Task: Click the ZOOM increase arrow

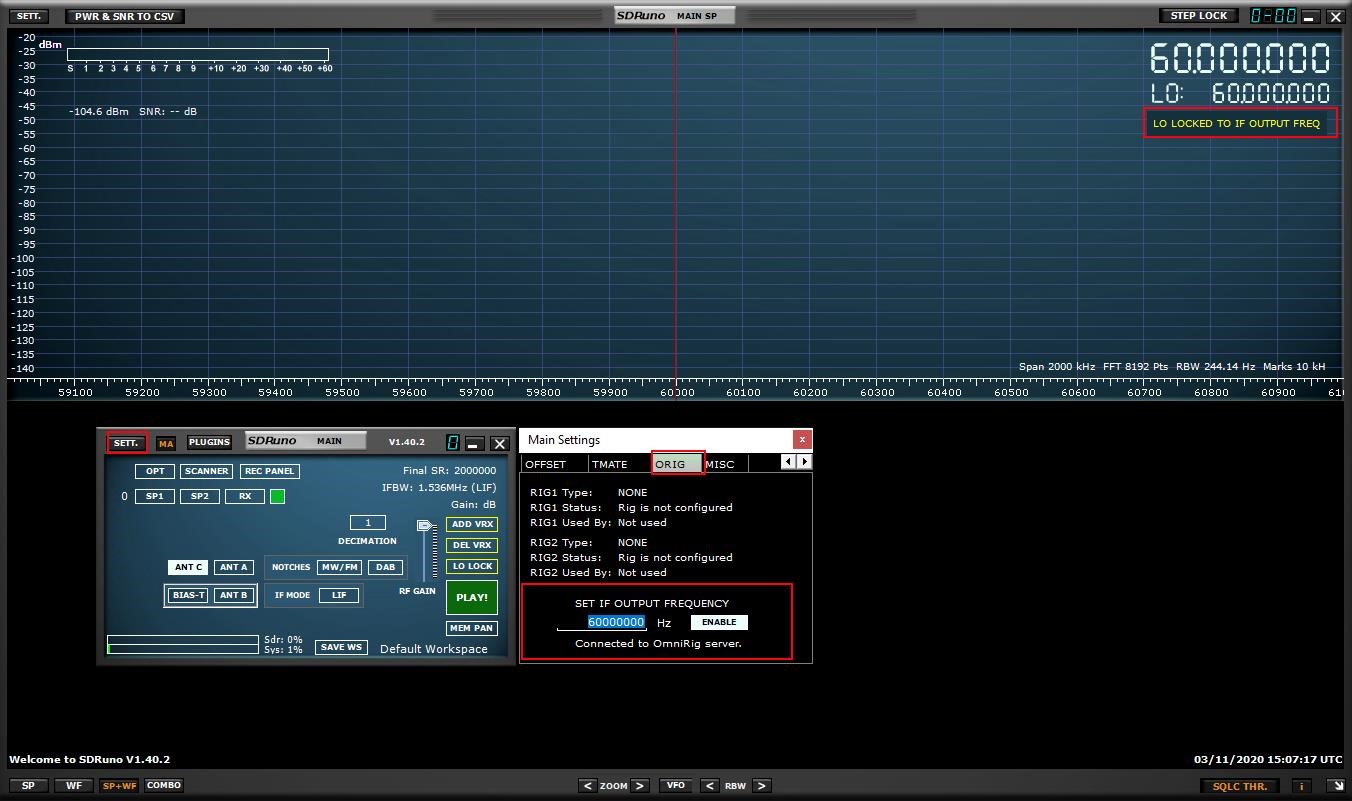Action: 640,786
